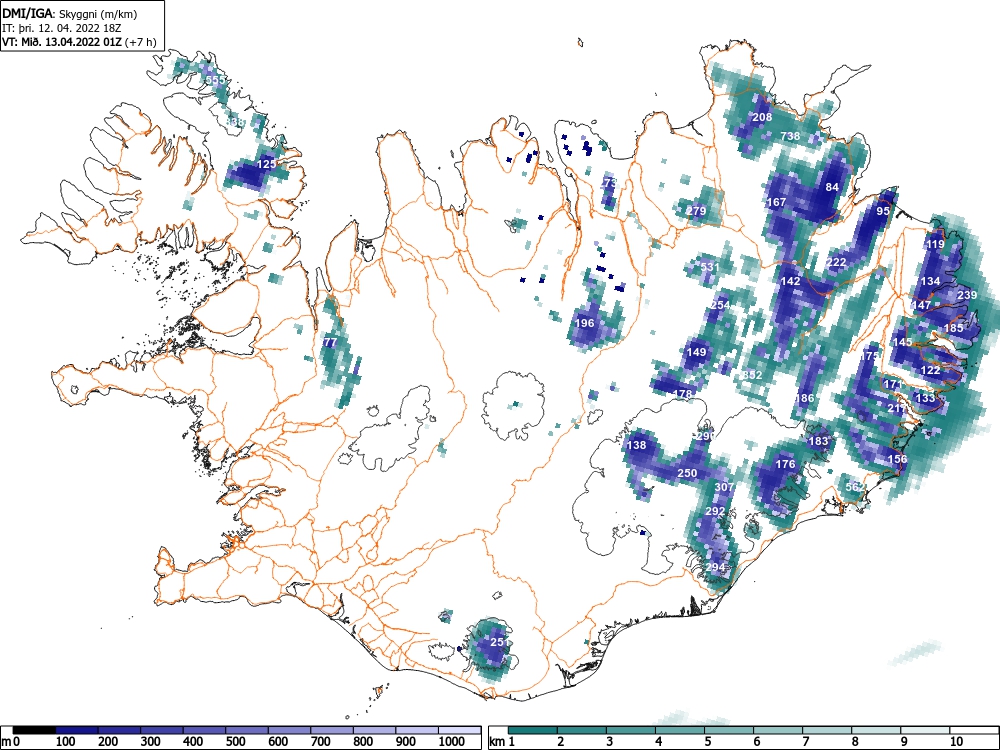Click the visibility value 738 on the map
This screenshot has width=1000, height=750.
[790, 136]
